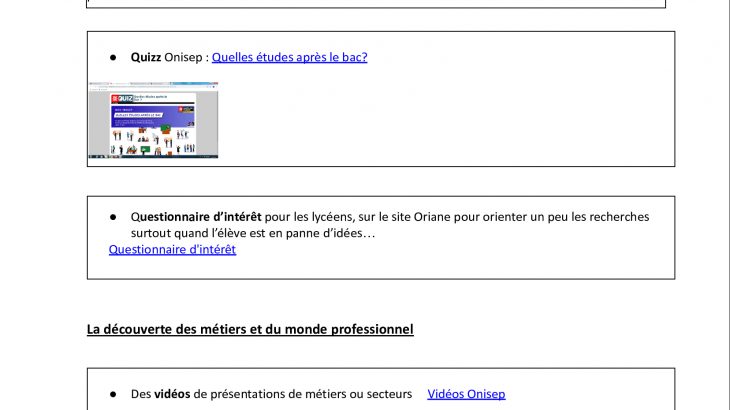
Task: Click the bullet point before "Quizz"
Action: pos(115,57)
